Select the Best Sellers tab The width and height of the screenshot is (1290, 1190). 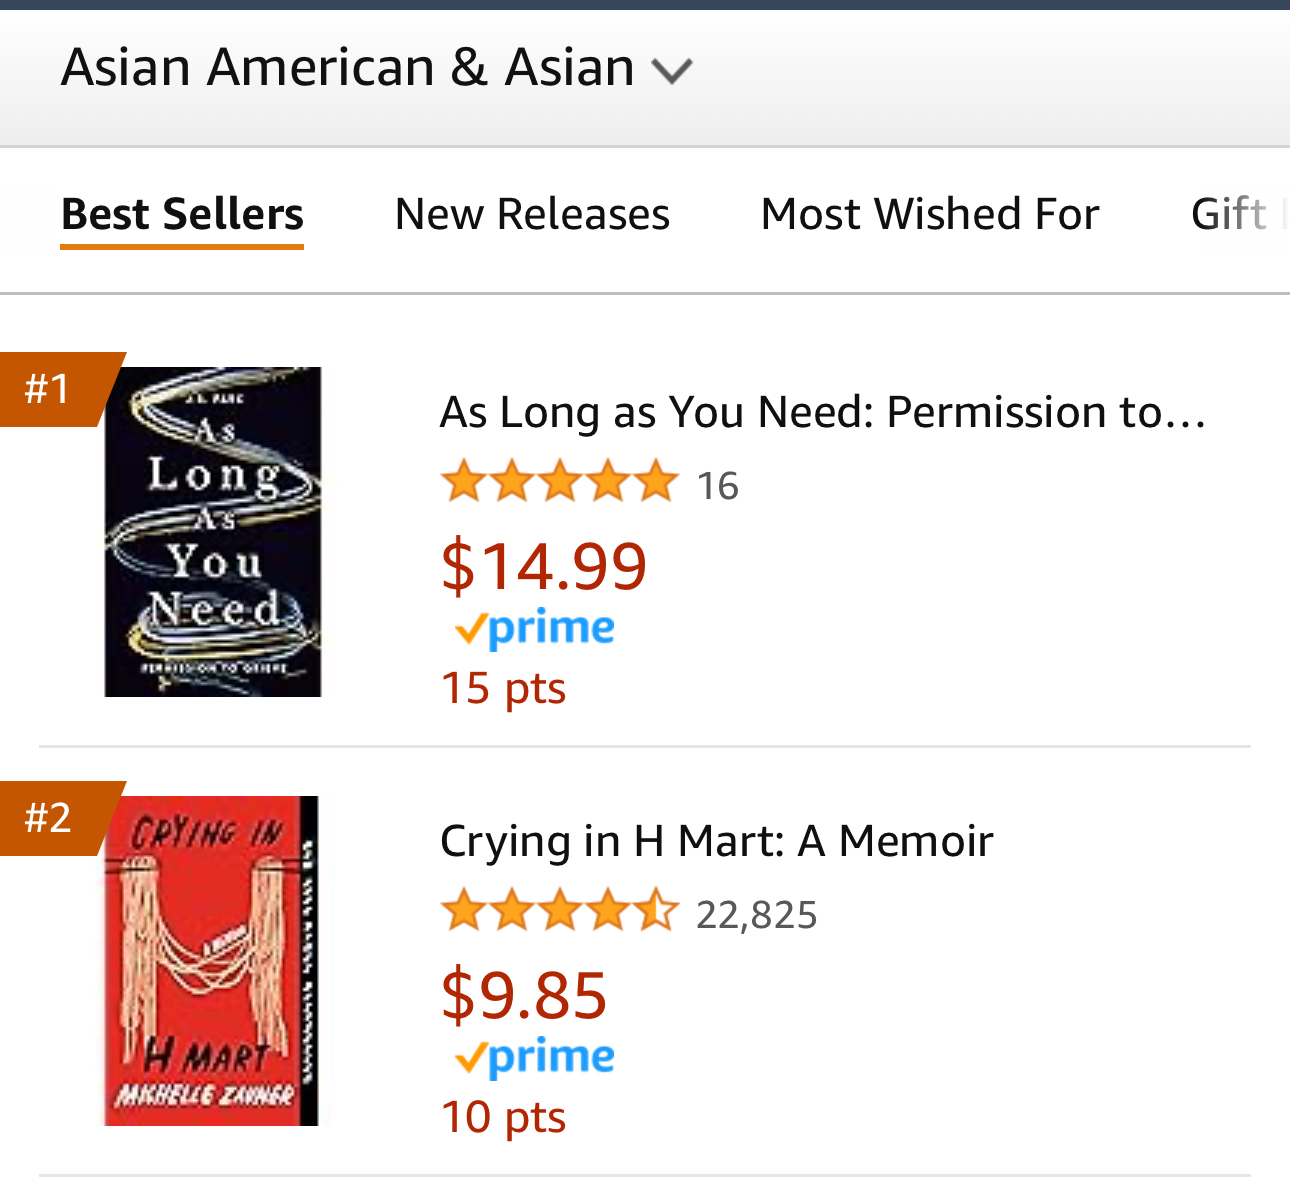tap(182, 214)
